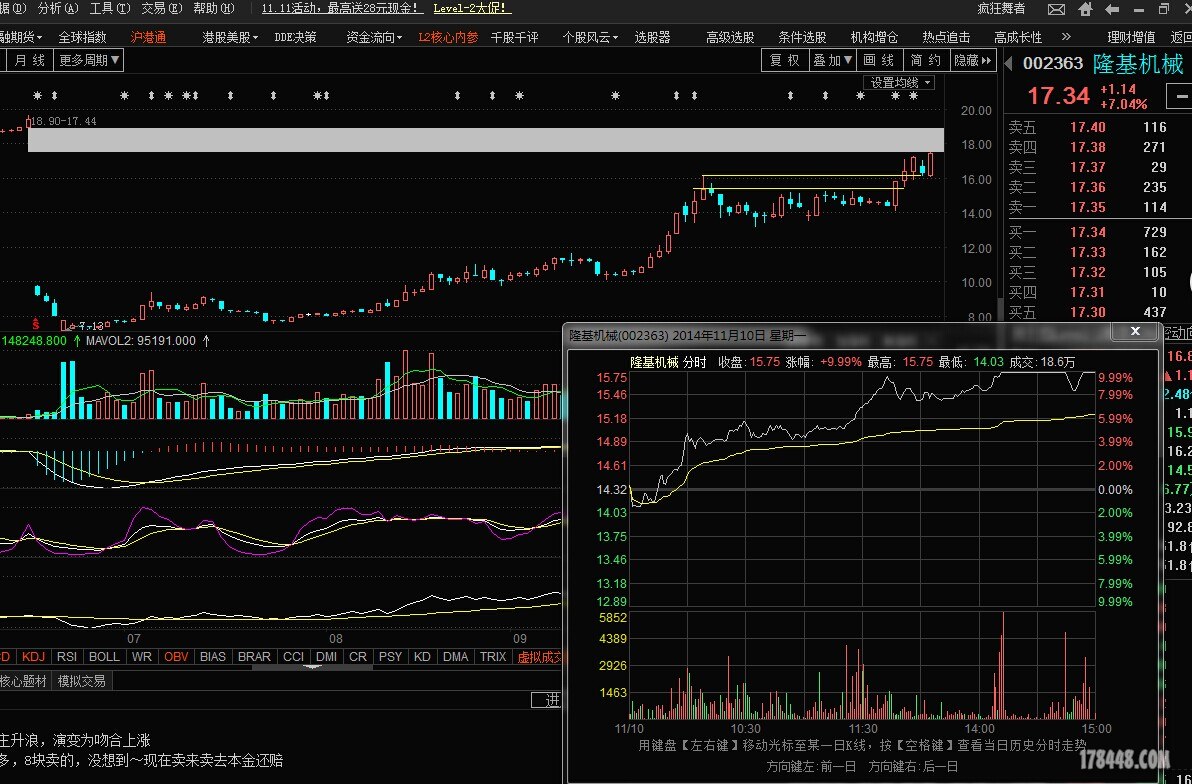Click the 机构增仓 toolbar item

click(874, 37)
